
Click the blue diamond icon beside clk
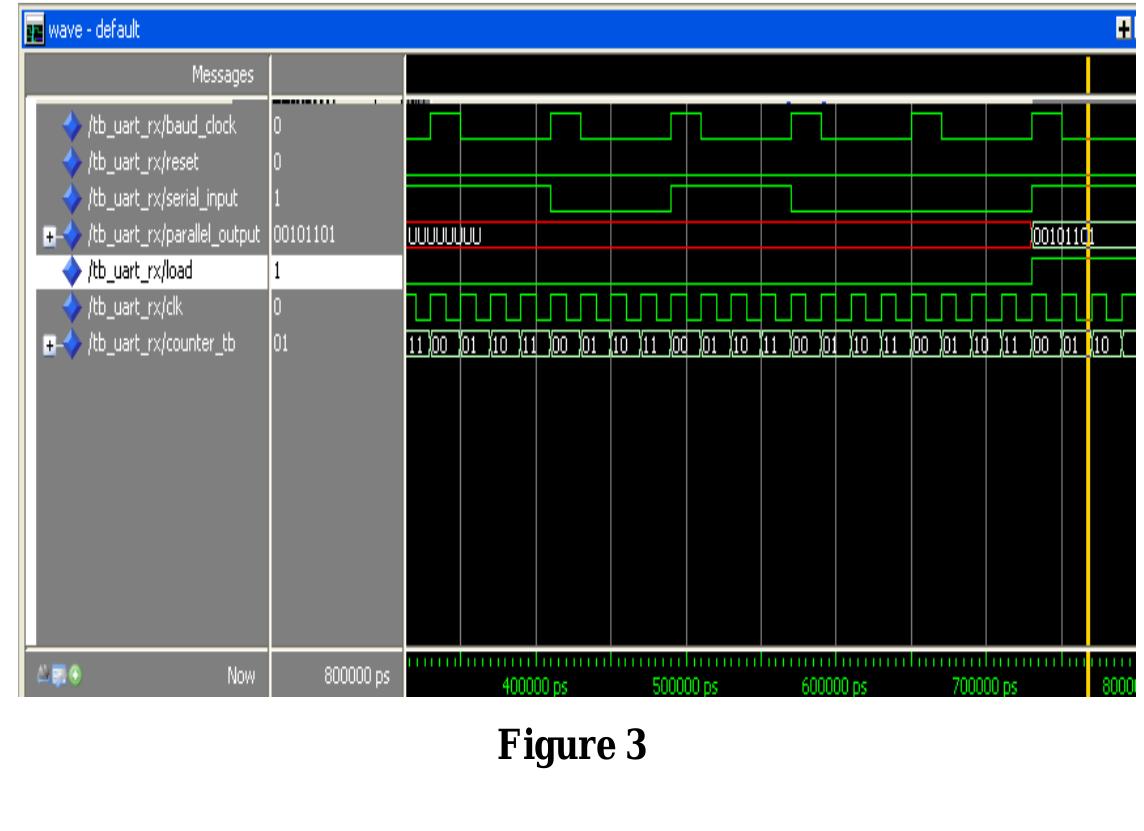tap(72, 307)
